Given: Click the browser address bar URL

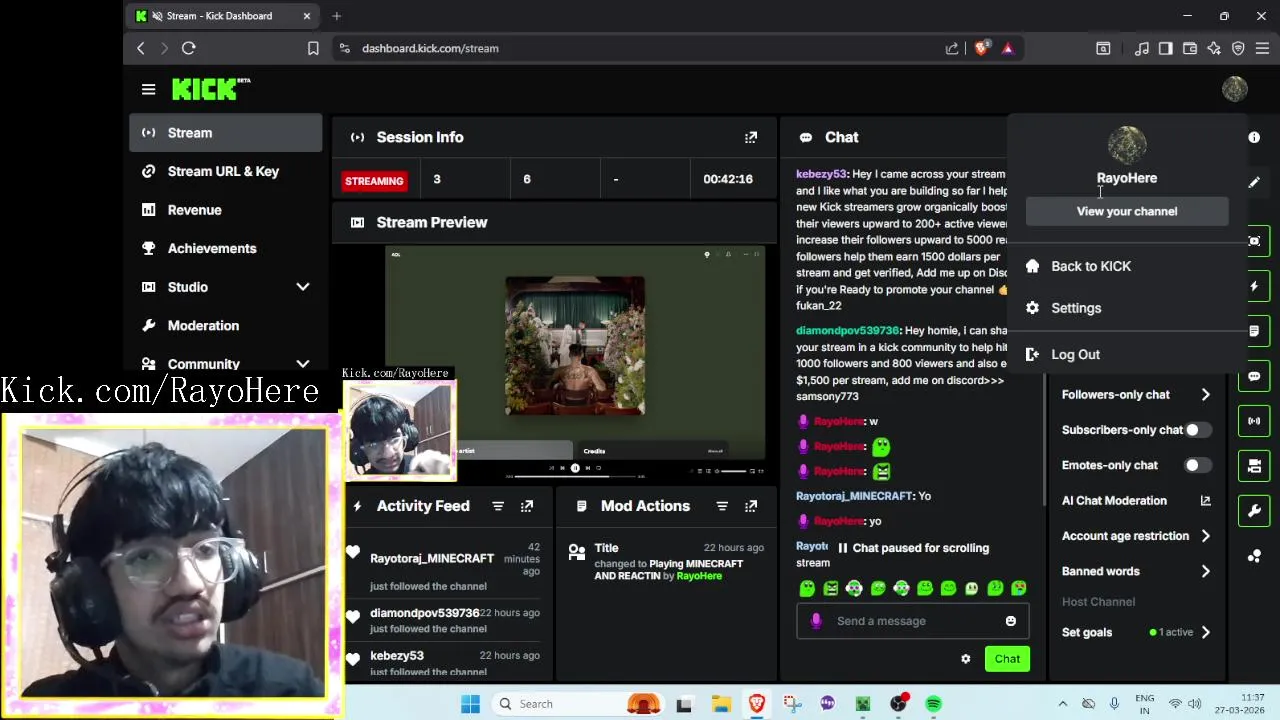Looking at the screenshot, I should 430,48.
